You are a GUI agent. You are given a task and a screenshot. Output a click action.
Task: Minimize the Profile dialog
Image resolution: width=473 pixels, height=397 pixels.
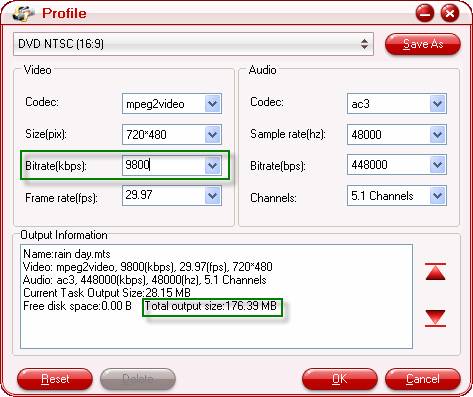(x=425, y=14)
